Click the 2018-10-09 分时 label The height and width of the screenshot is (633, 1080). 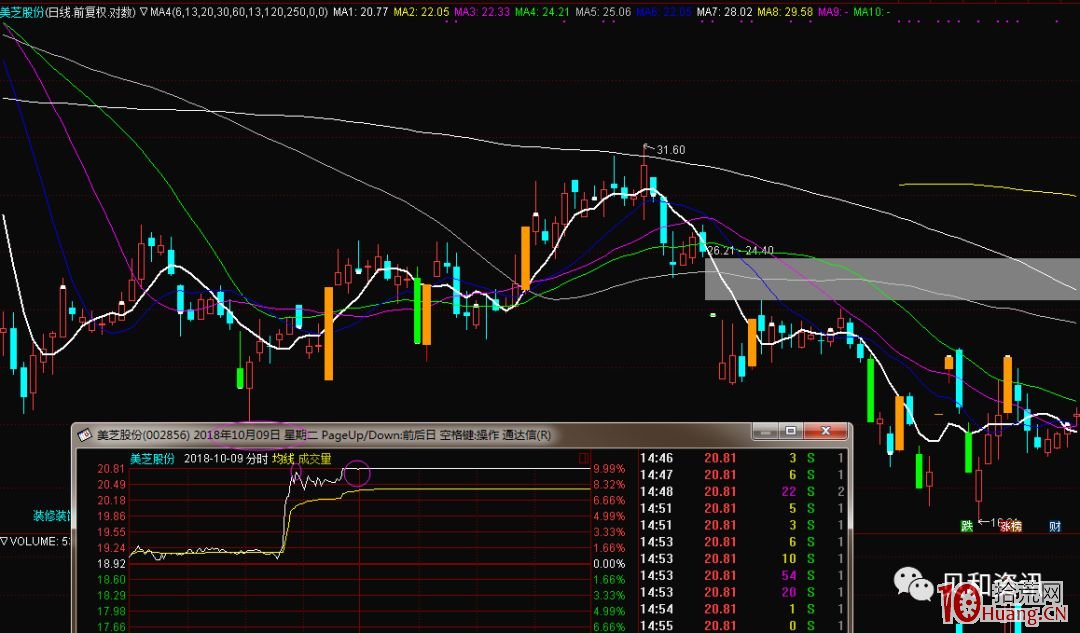tap(225, 459)
